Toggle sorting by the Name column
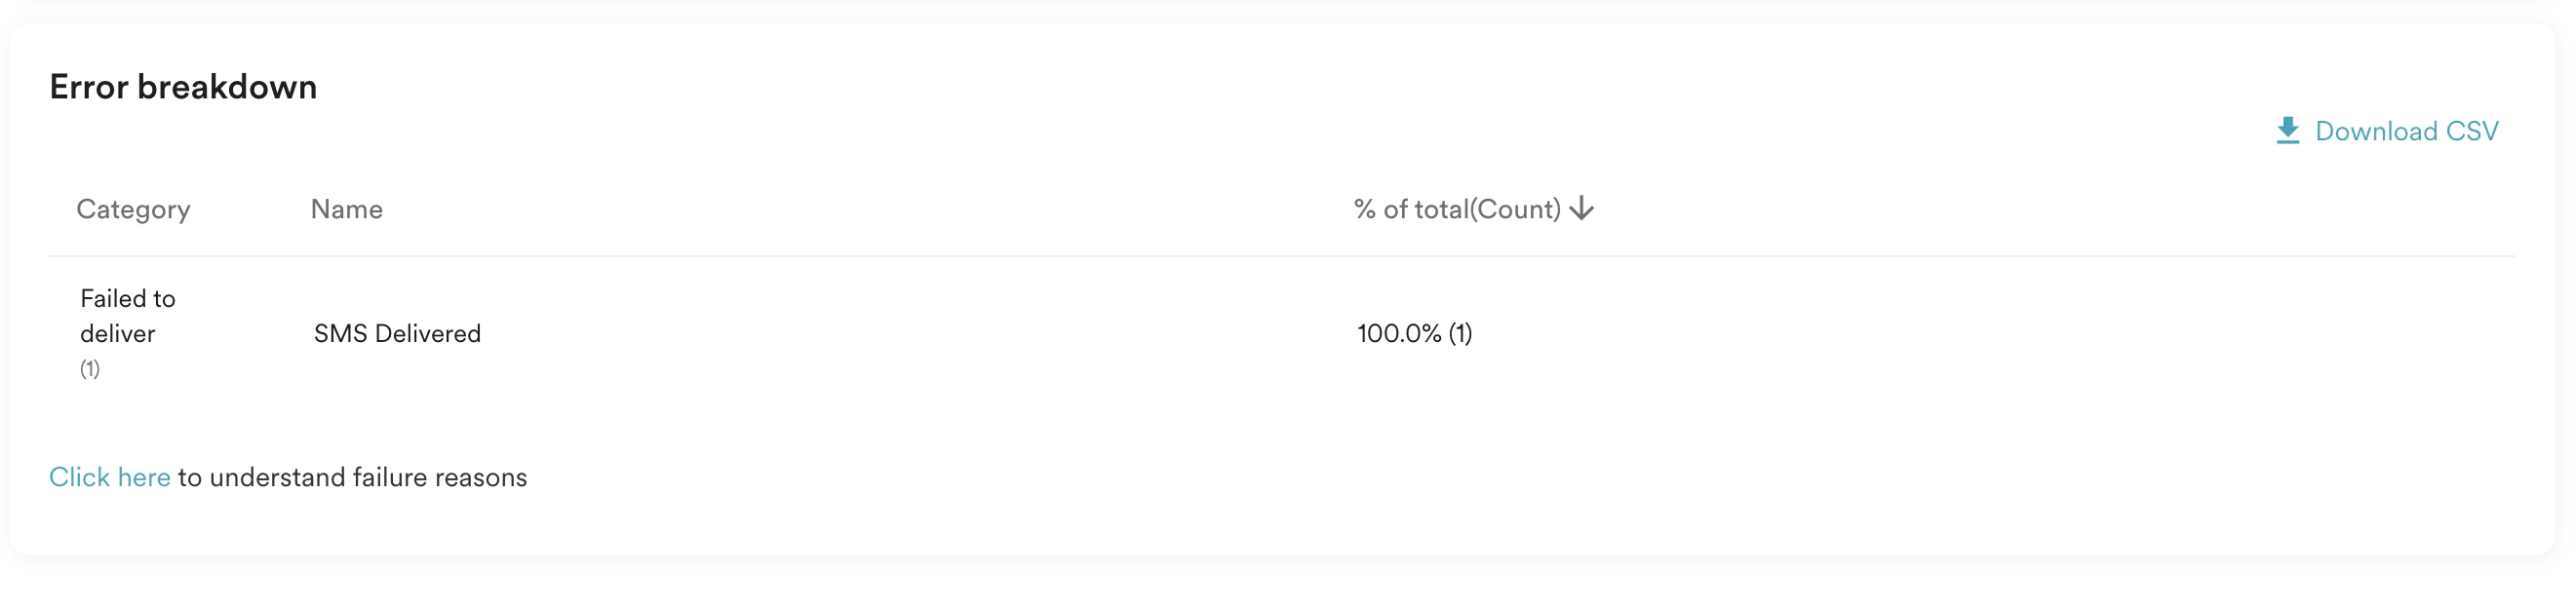Viewport: 2576px width, 608px height. click(x=346, y=209)
